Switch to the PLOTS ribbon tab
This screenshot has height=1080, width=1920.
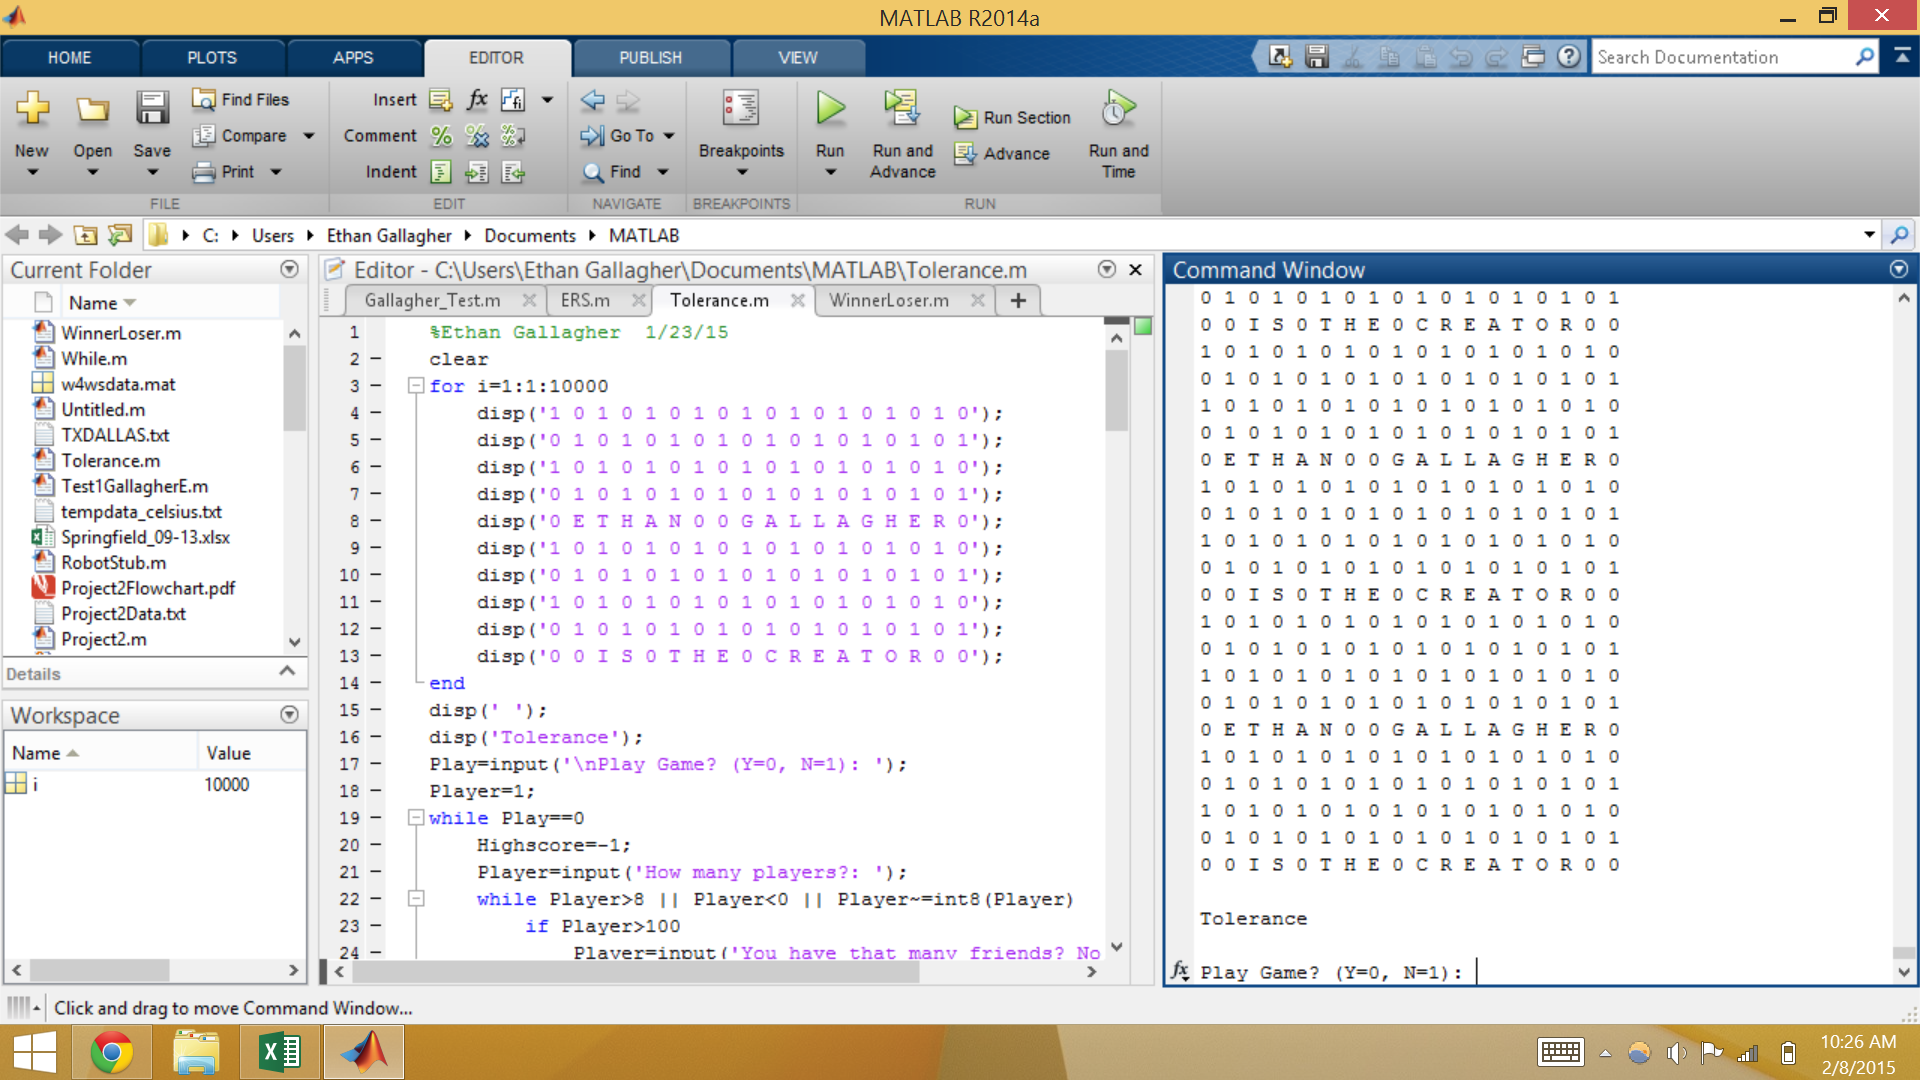point(212,58)
